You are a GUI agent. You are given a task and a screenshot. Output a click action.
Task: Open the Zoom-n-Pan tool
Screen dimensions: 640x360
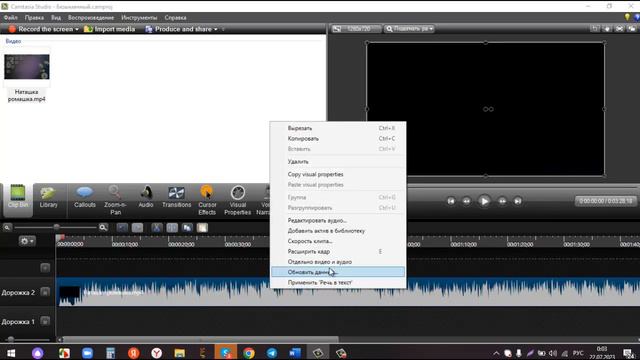tap(115, 200)
